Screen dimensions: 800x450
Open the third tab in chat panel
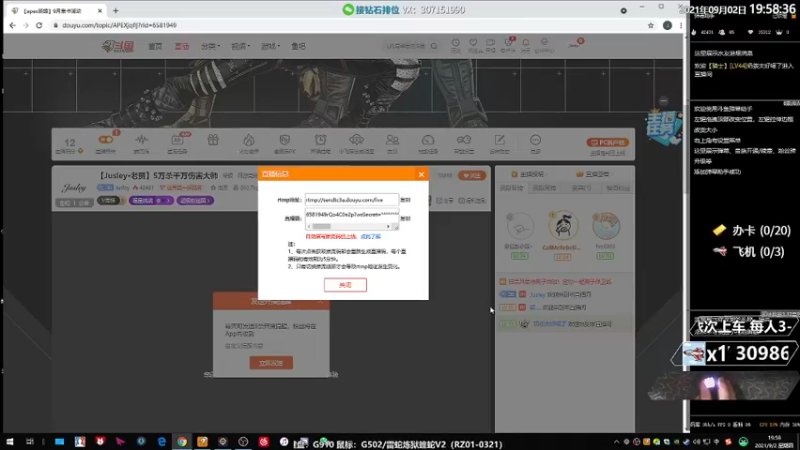[581, 188]
